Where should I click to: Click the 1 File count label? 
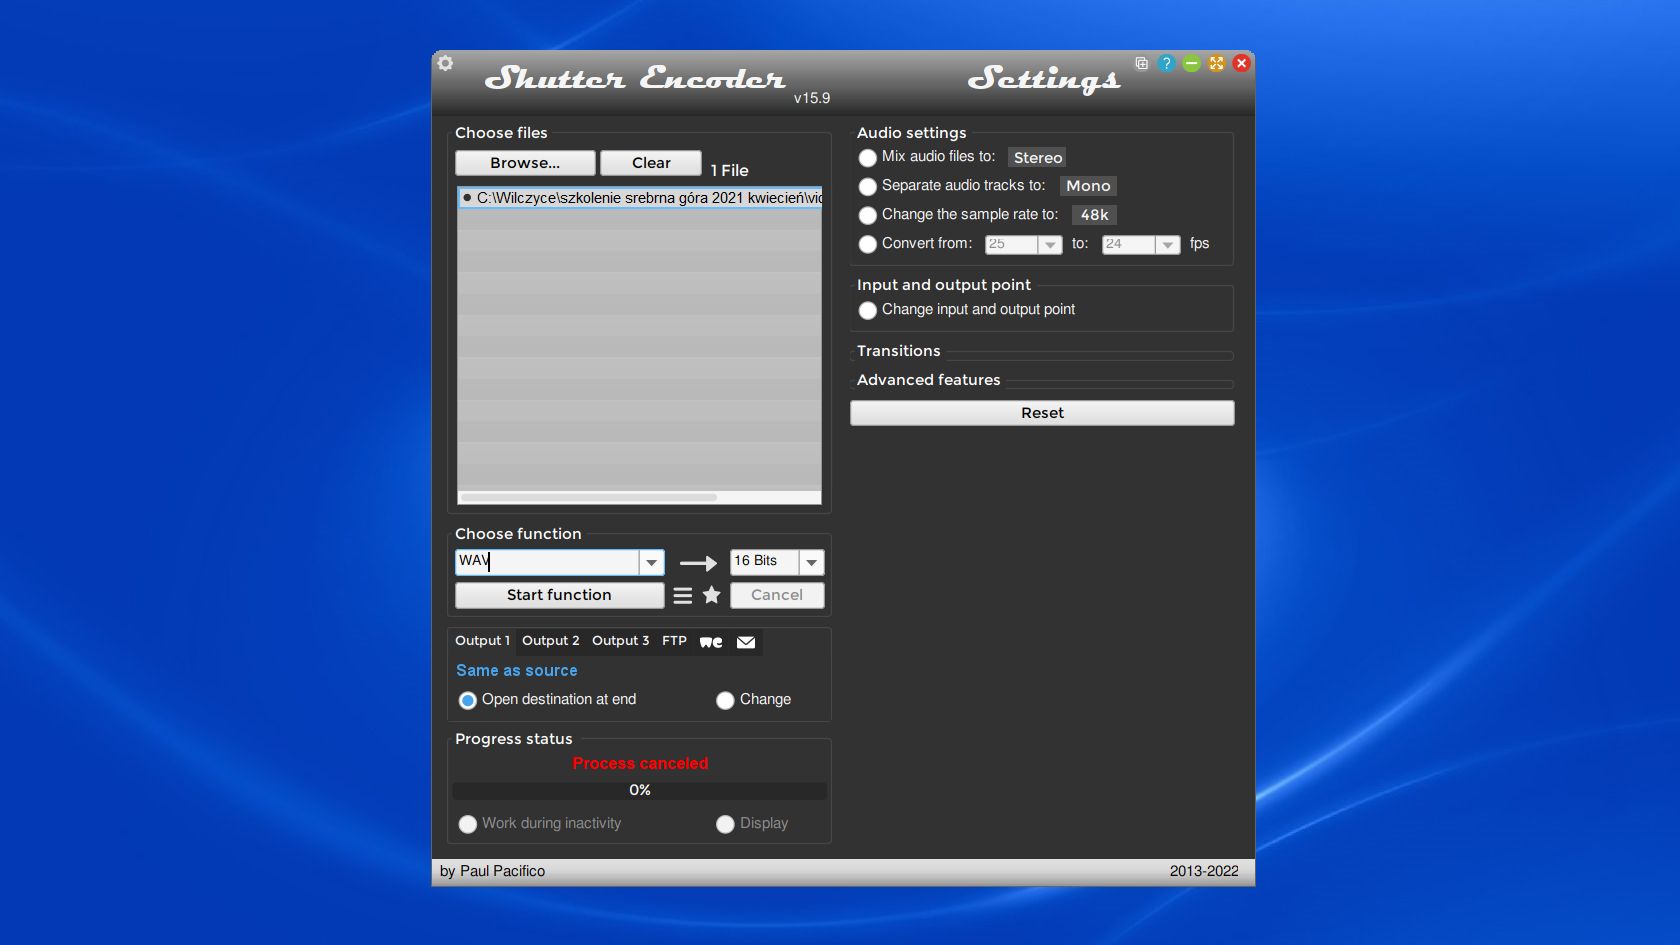(x=729, y=171)
